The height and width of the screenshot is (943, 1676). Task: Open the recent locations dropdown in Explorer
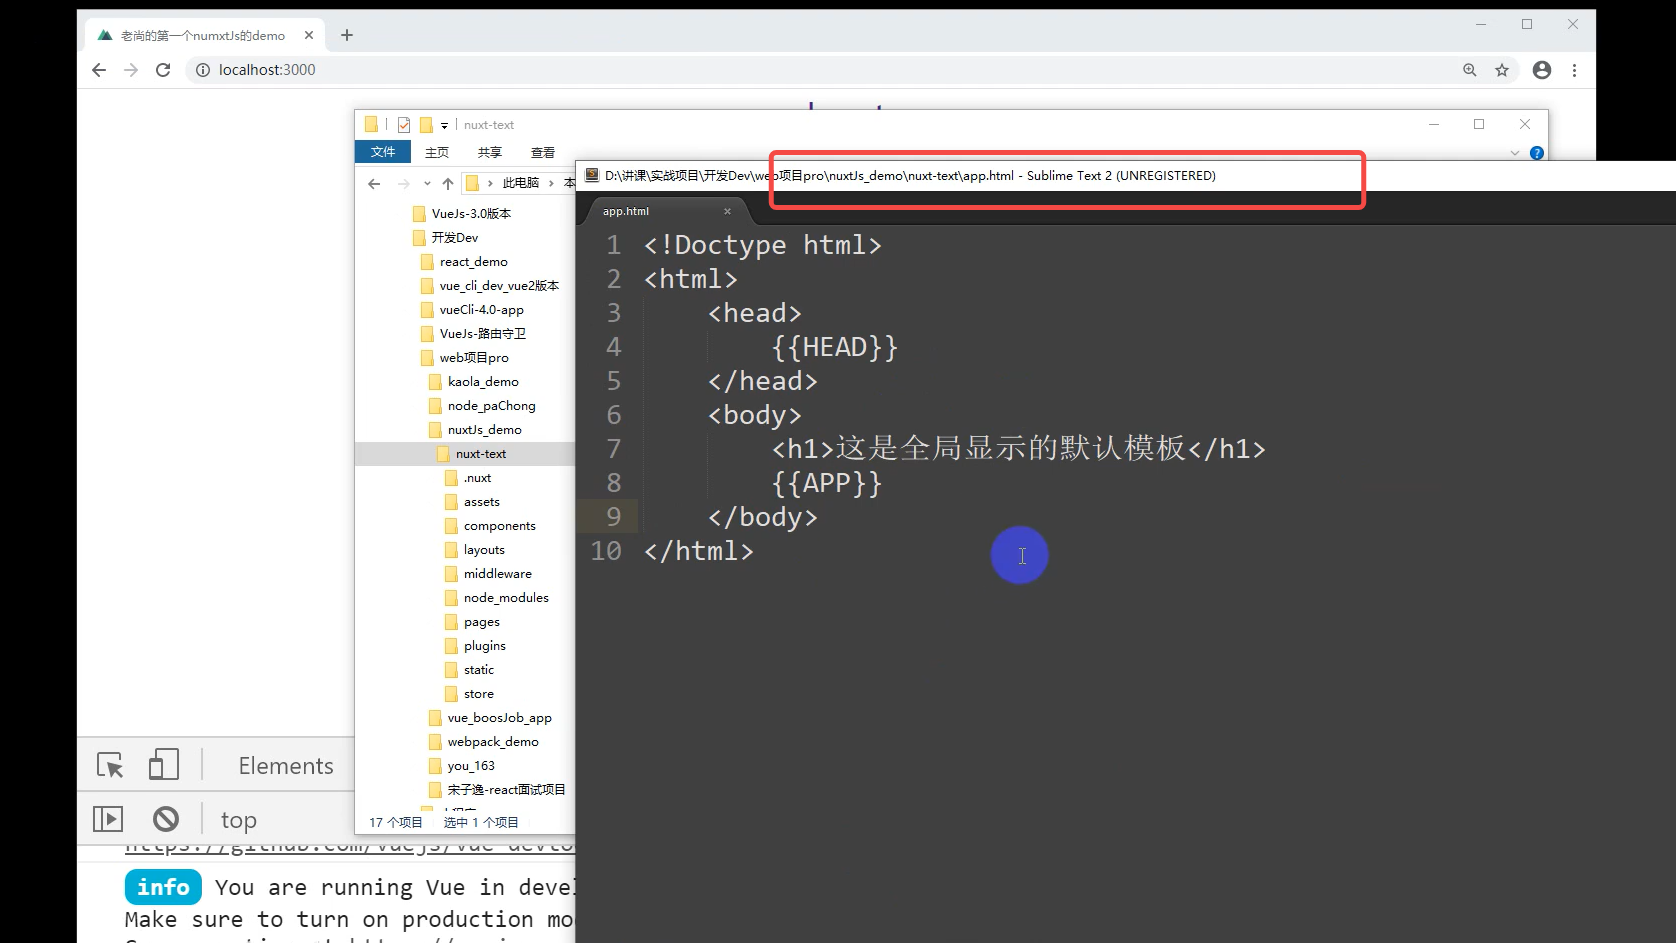click(x=427, y=183)
